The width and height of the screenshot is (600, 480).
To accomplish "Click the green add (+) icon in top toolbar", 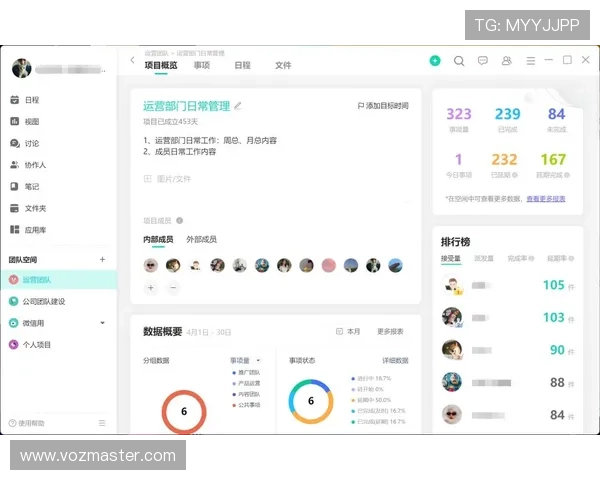I will pos(435,61).
